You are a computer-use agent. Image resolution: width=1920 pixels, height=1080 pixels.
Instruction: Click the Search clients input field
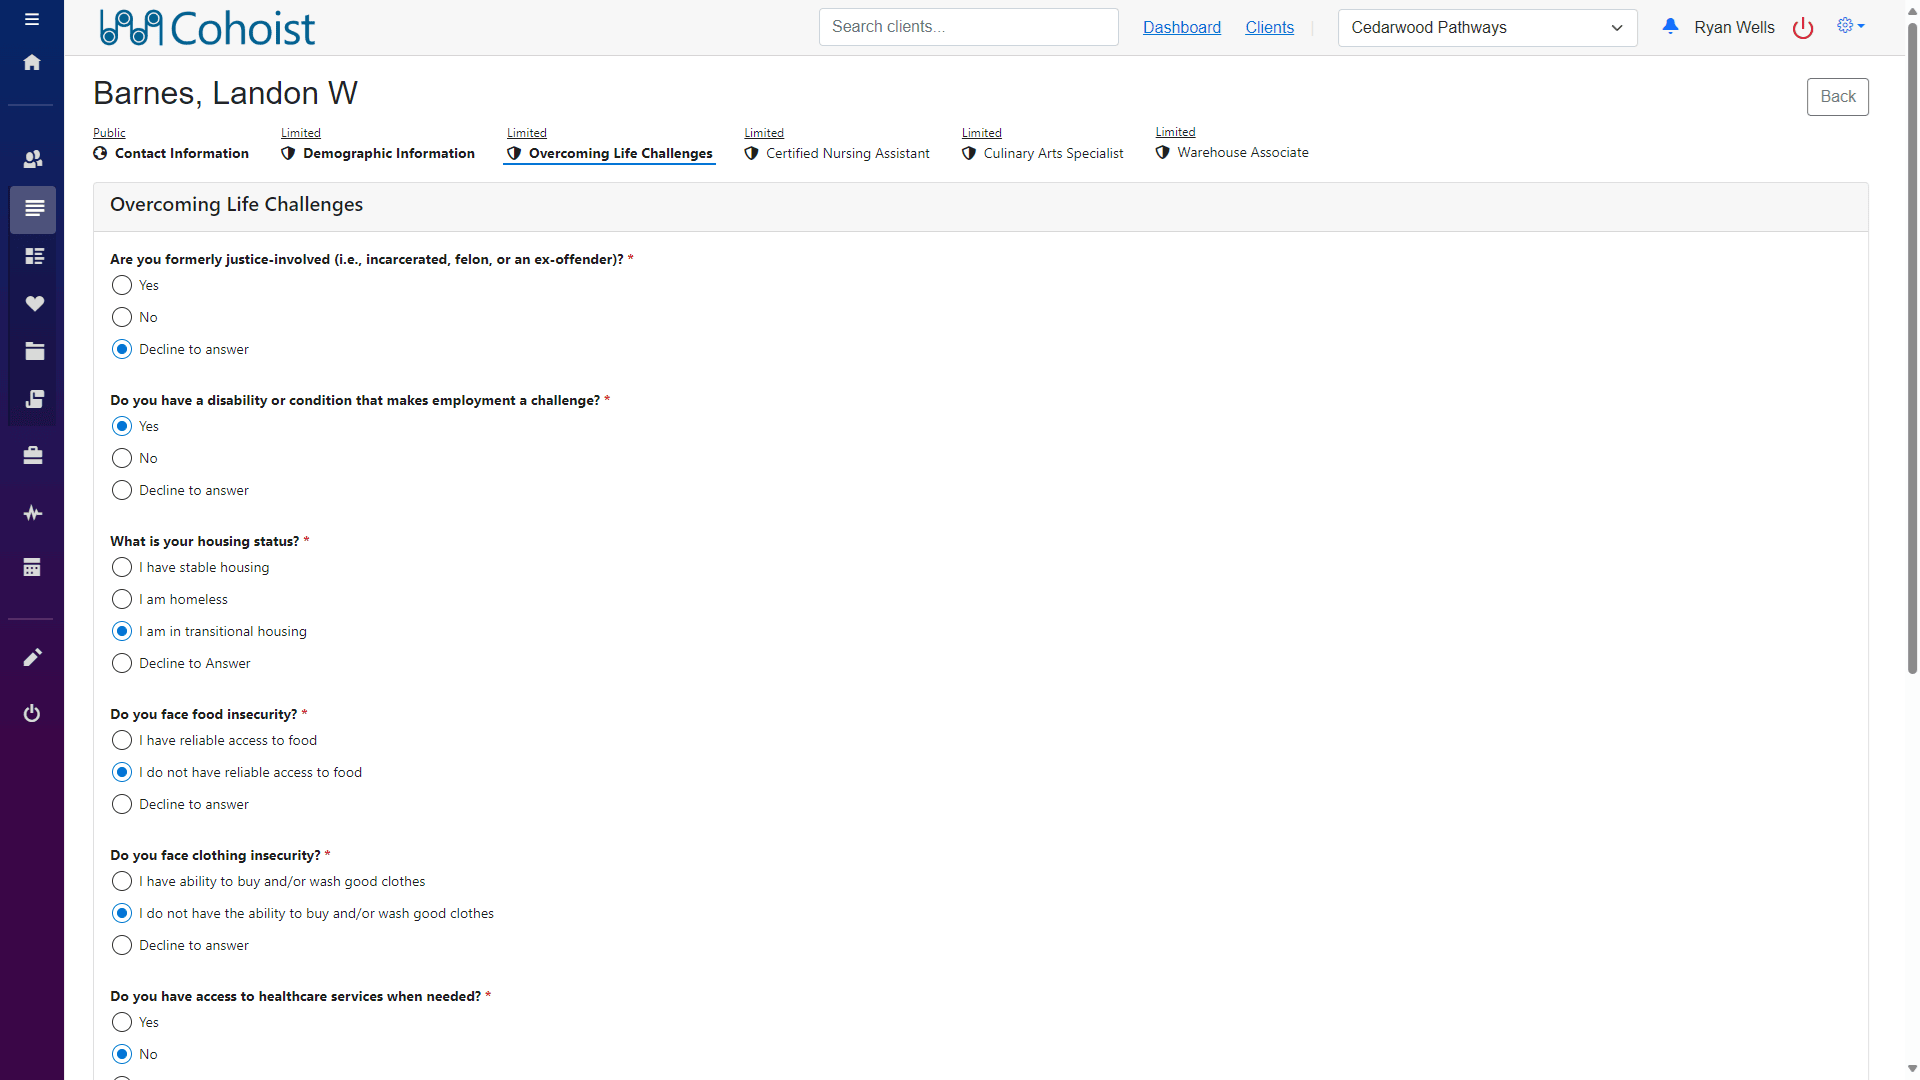(967, 27)
